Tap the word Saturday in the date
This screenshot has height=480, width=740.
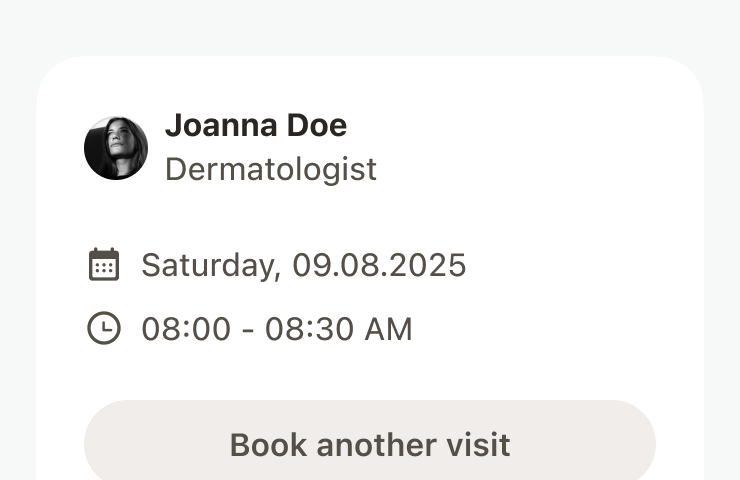click(207, 265)
